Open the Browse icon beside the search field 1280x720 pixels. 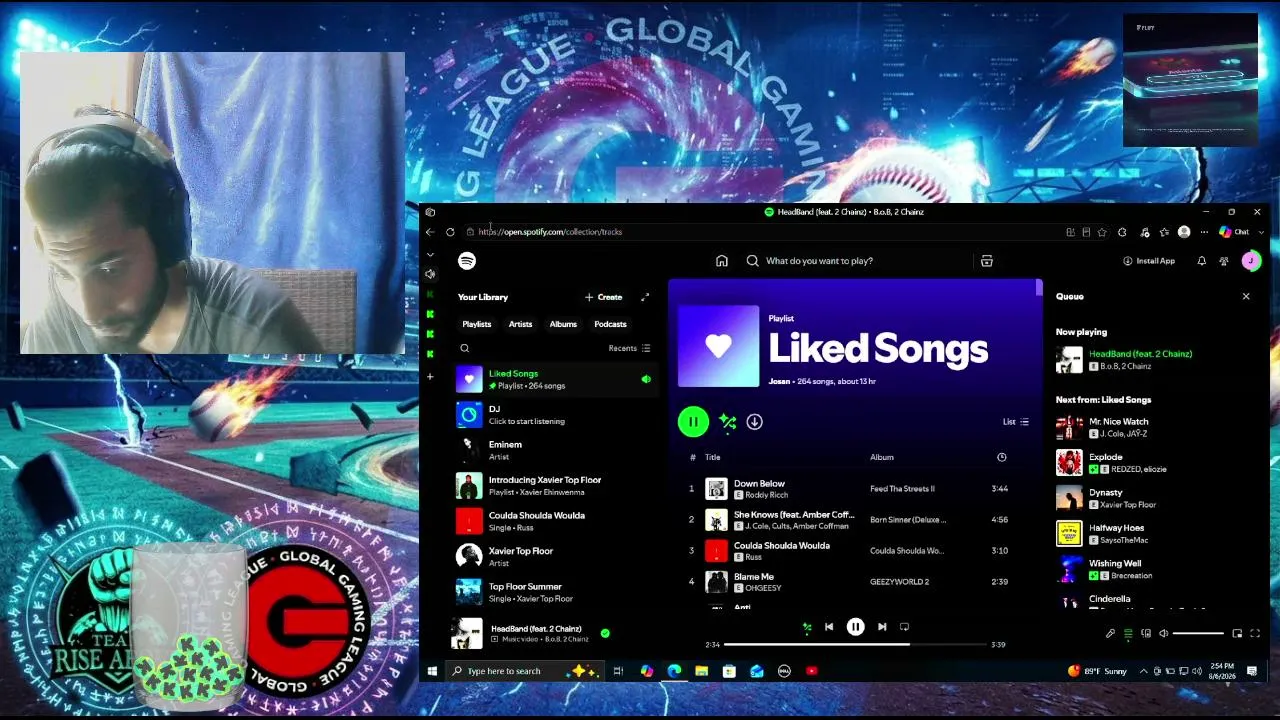[x=987, y=261]
